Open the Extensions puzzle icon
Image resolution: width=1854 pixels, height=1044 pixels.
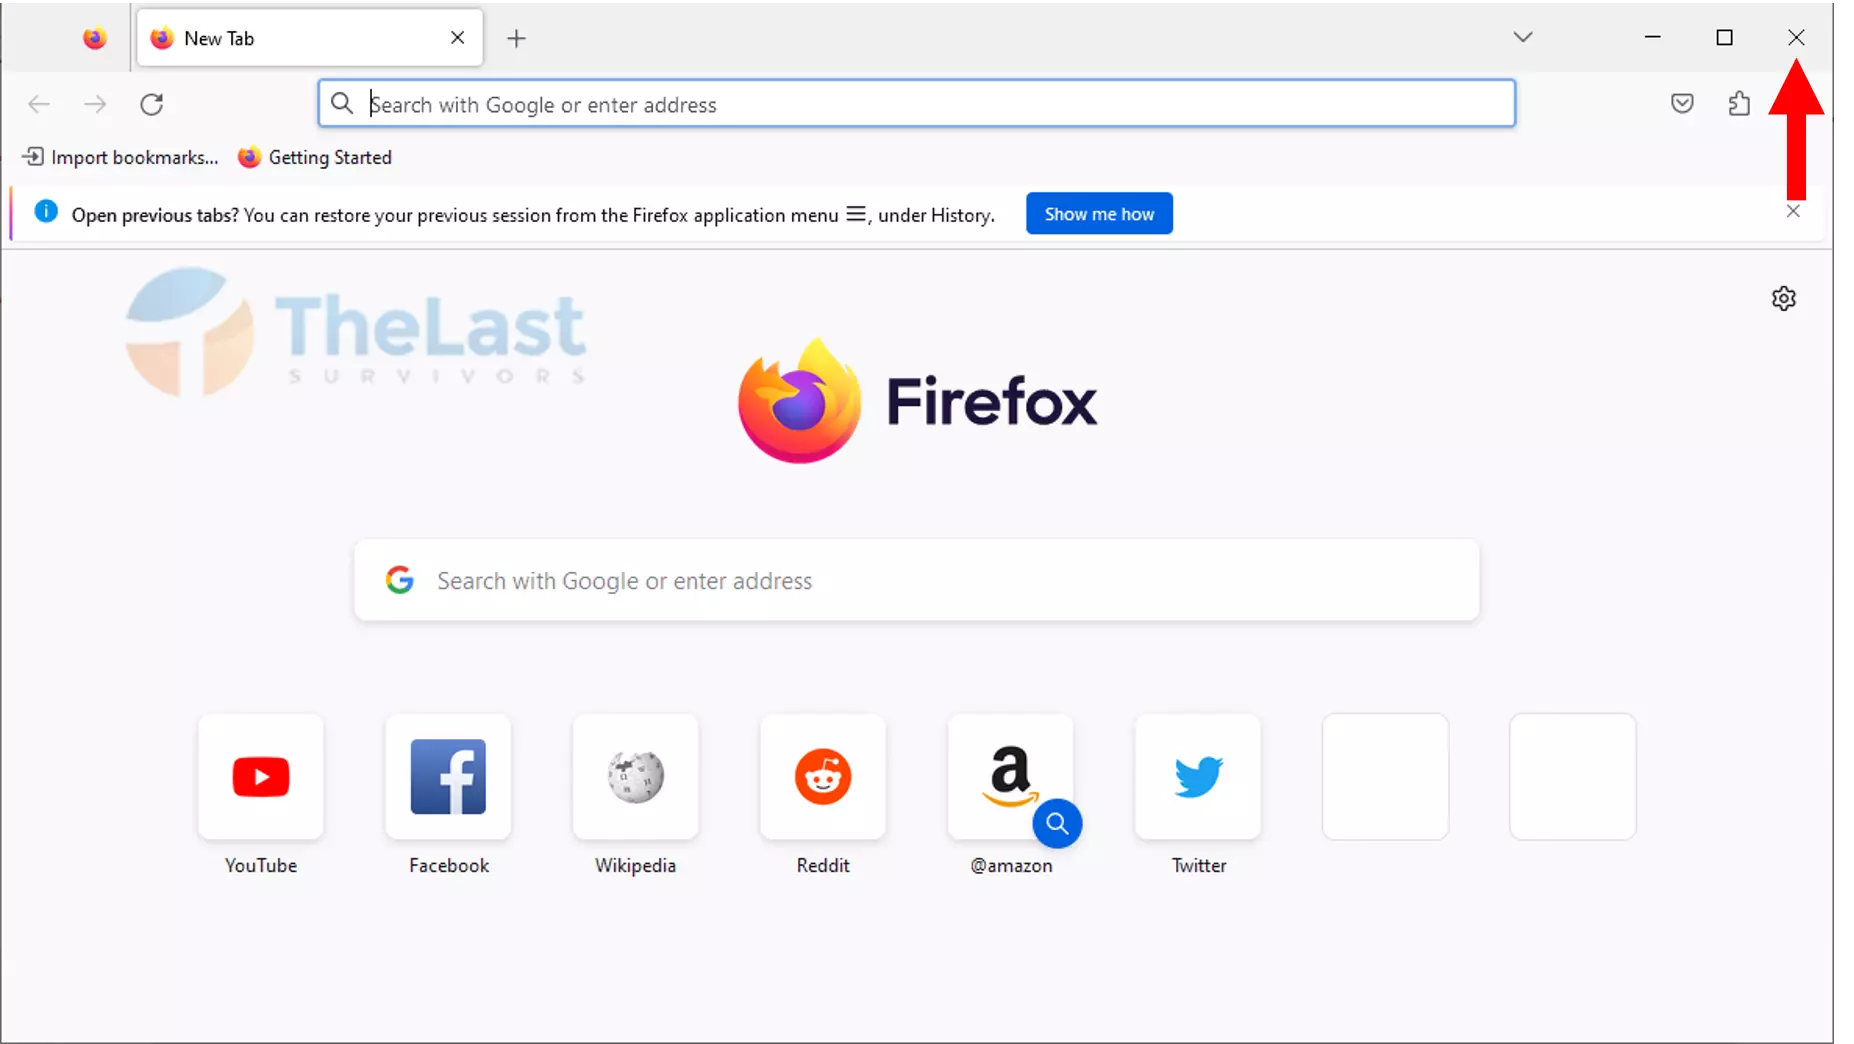pyautogui.click(x=1739, y=103)
